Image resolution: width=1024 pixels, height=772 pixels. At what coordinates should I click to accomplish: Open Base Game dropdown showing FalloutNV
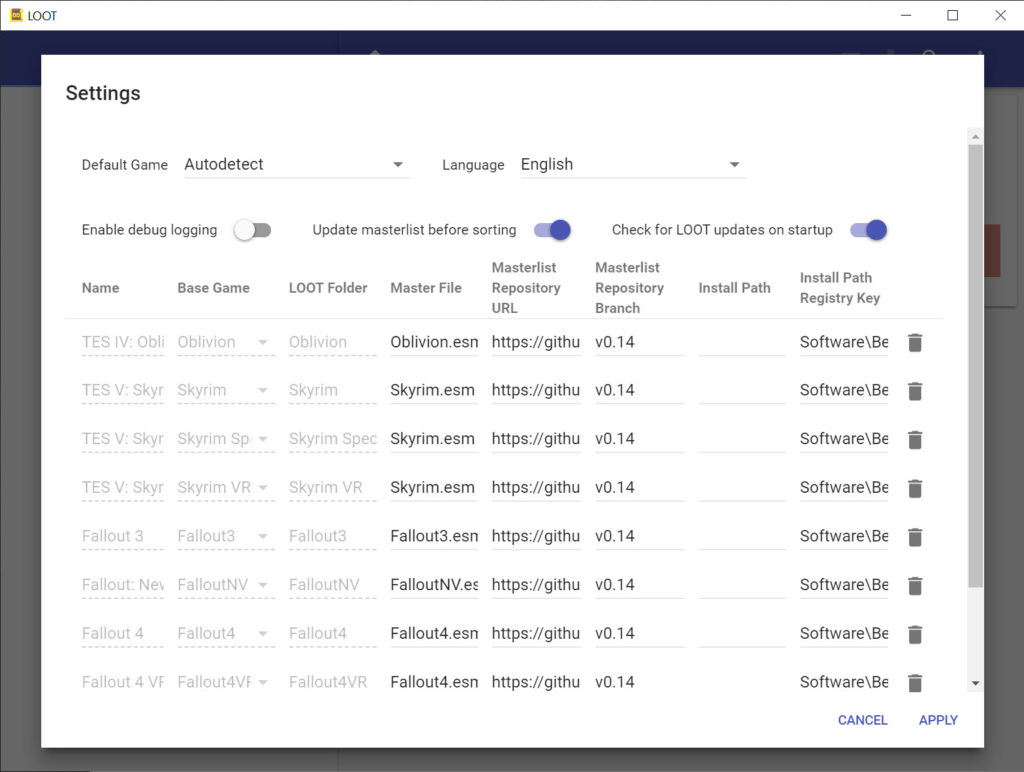point(225,585)
